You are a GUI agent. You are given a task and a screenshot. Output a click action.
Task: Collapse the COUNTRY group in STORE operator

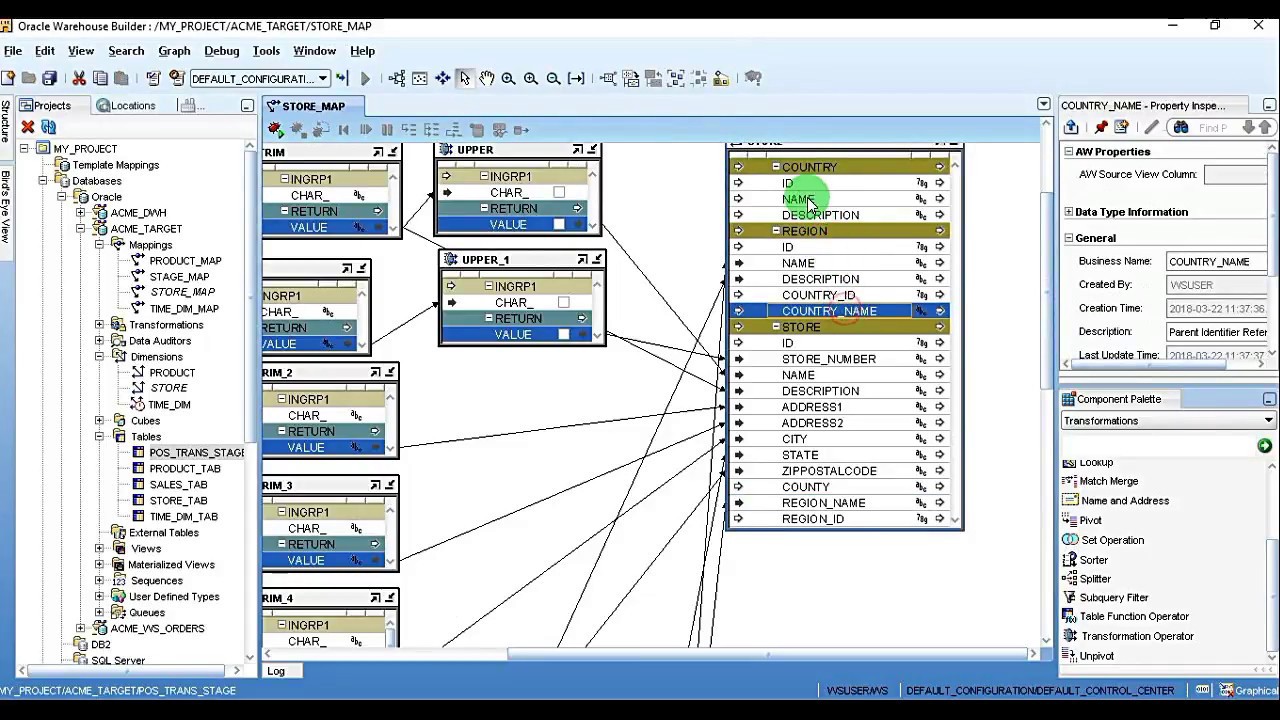[776, 167]
